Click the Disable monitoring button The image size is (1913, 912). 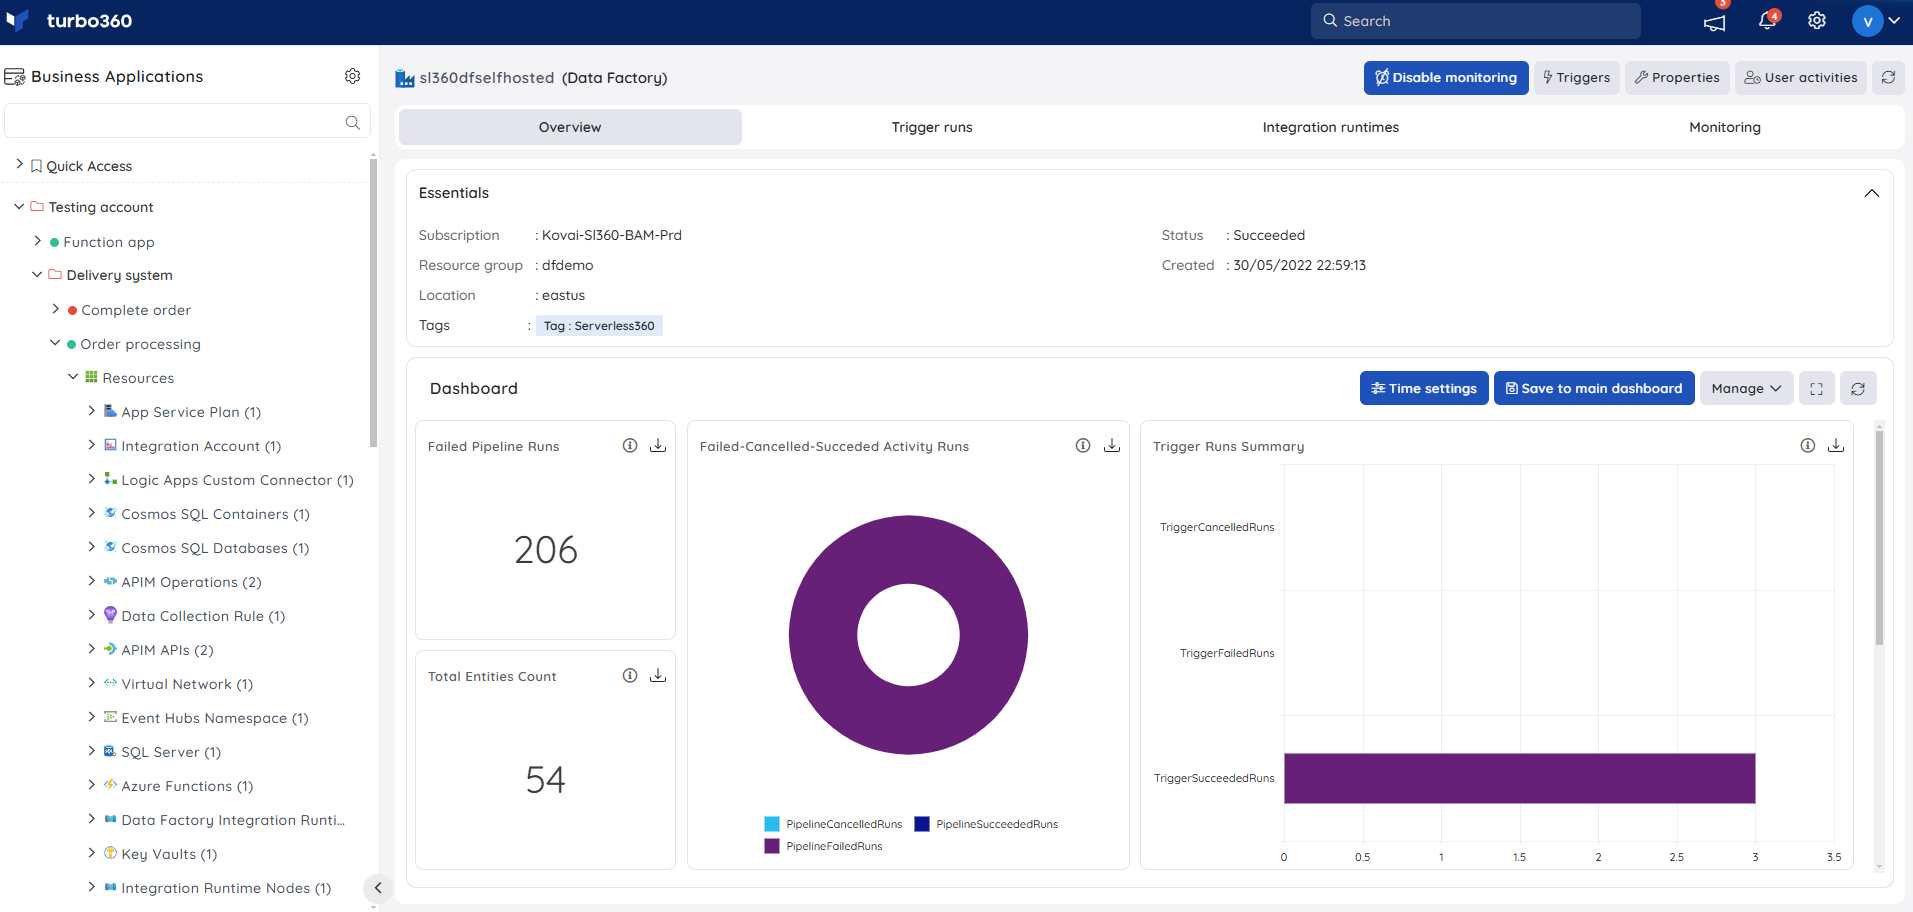[1446, 77]
